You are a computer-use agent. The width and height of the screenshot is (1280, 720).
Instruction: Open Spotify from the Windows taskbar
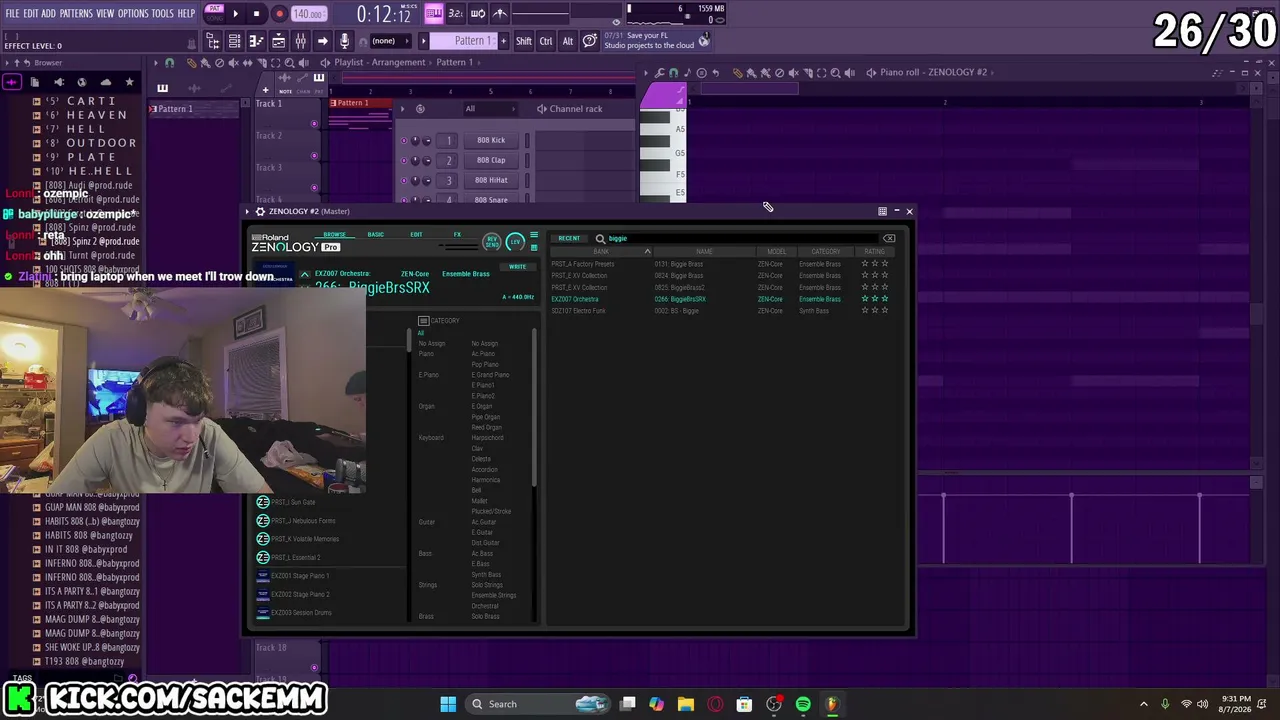803,704
